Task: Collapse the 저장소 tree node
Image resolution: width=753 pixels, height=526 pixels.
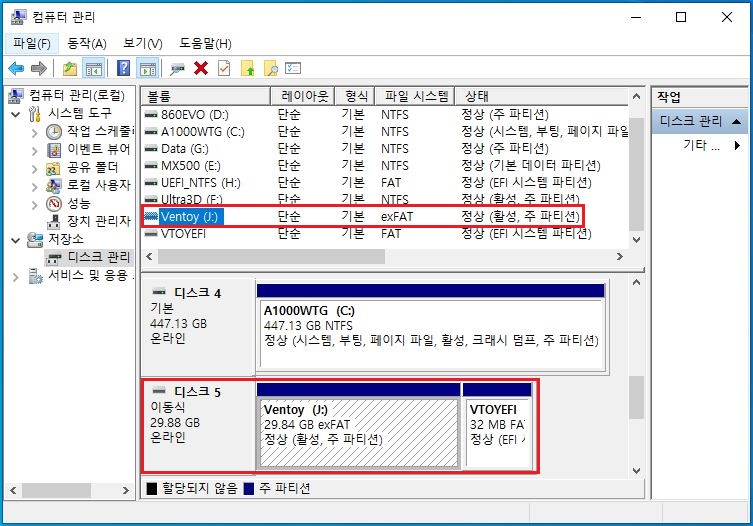Action: click(15, 240)
